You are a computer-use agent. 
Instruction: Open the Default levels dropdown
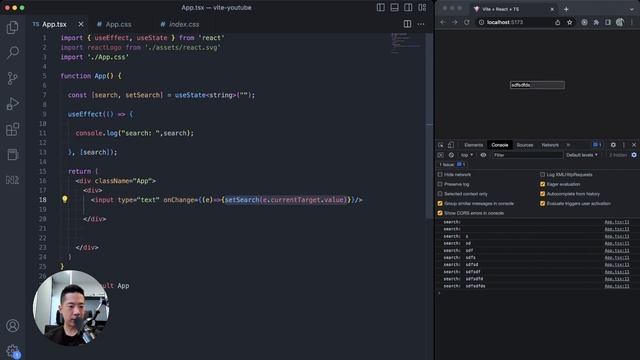(x=582, y=155)
